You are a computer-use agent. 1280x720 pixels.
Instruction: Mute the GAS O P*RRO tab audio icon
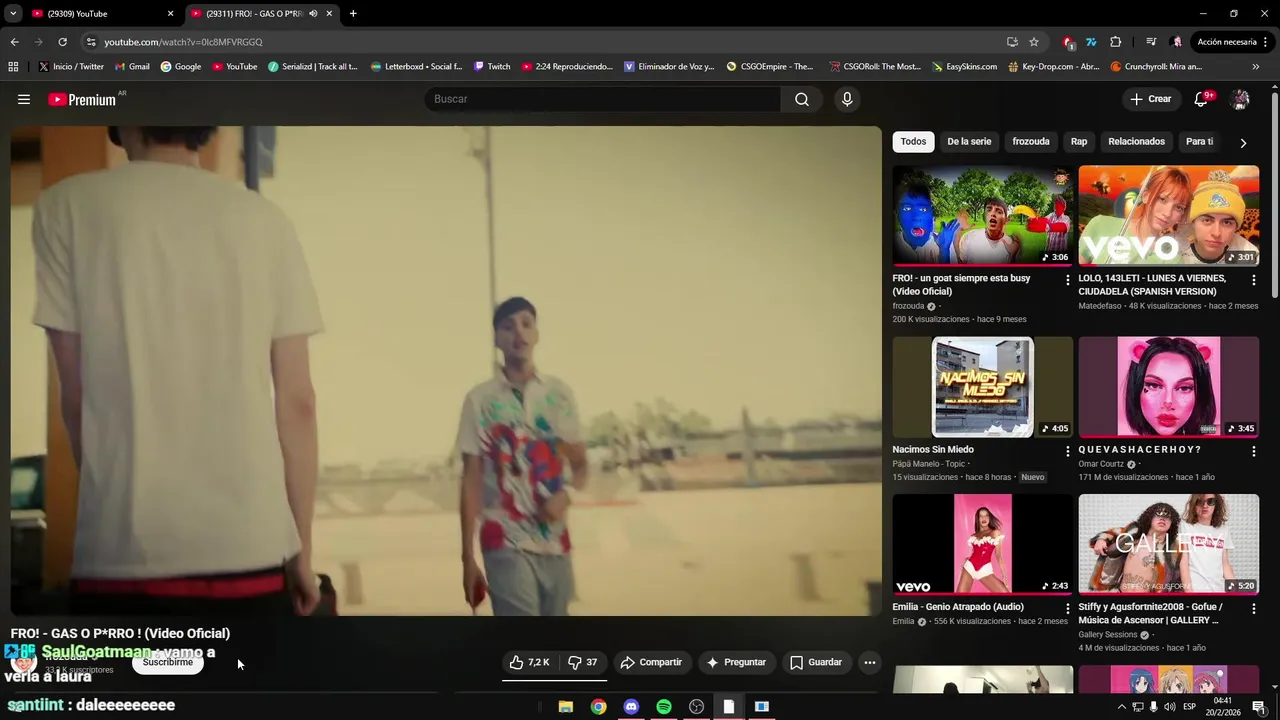[313, 14]
